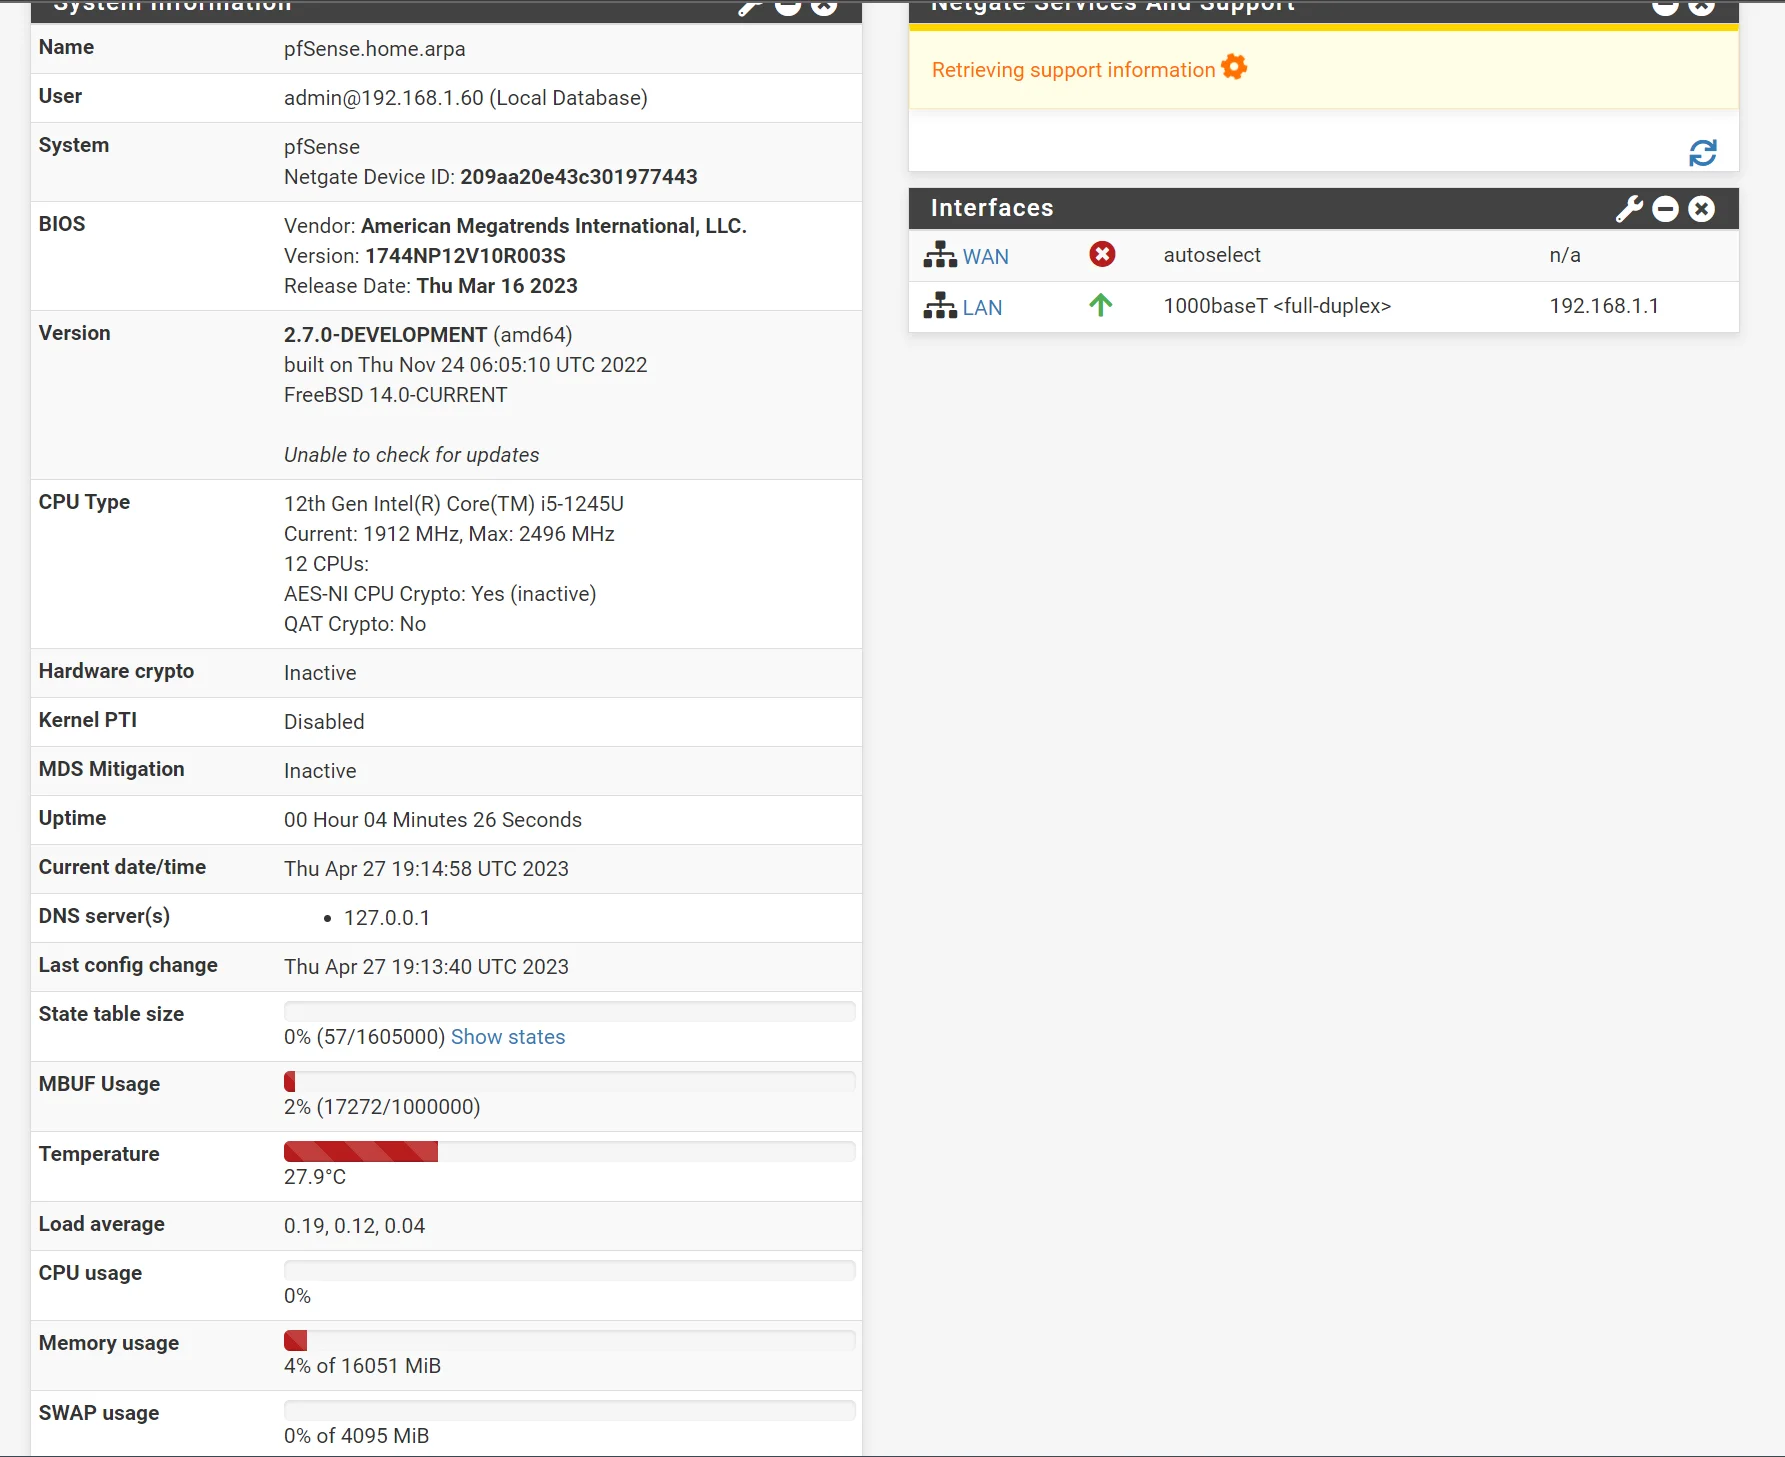The width and height of the screenshot is (1785, 1457).
Task: Click BIOS release date "Thu Mar 16 2023"
Action: [x=497, y=286]
